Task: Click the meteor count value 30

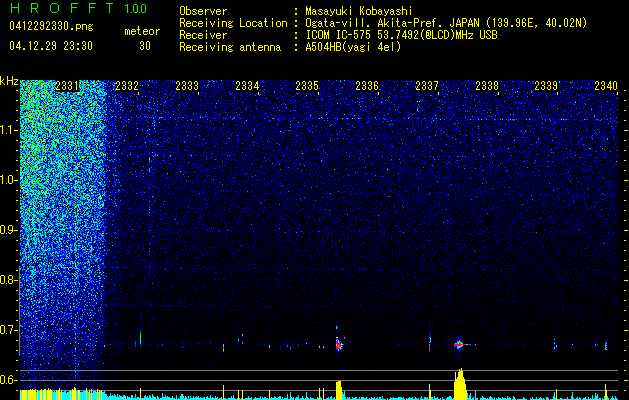Action: (x=145, y=46)
